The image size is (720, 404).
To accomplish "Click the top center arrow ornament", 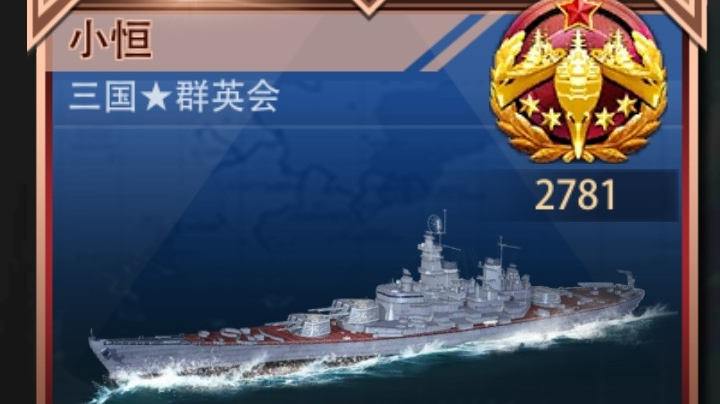I will click(369, 8).
